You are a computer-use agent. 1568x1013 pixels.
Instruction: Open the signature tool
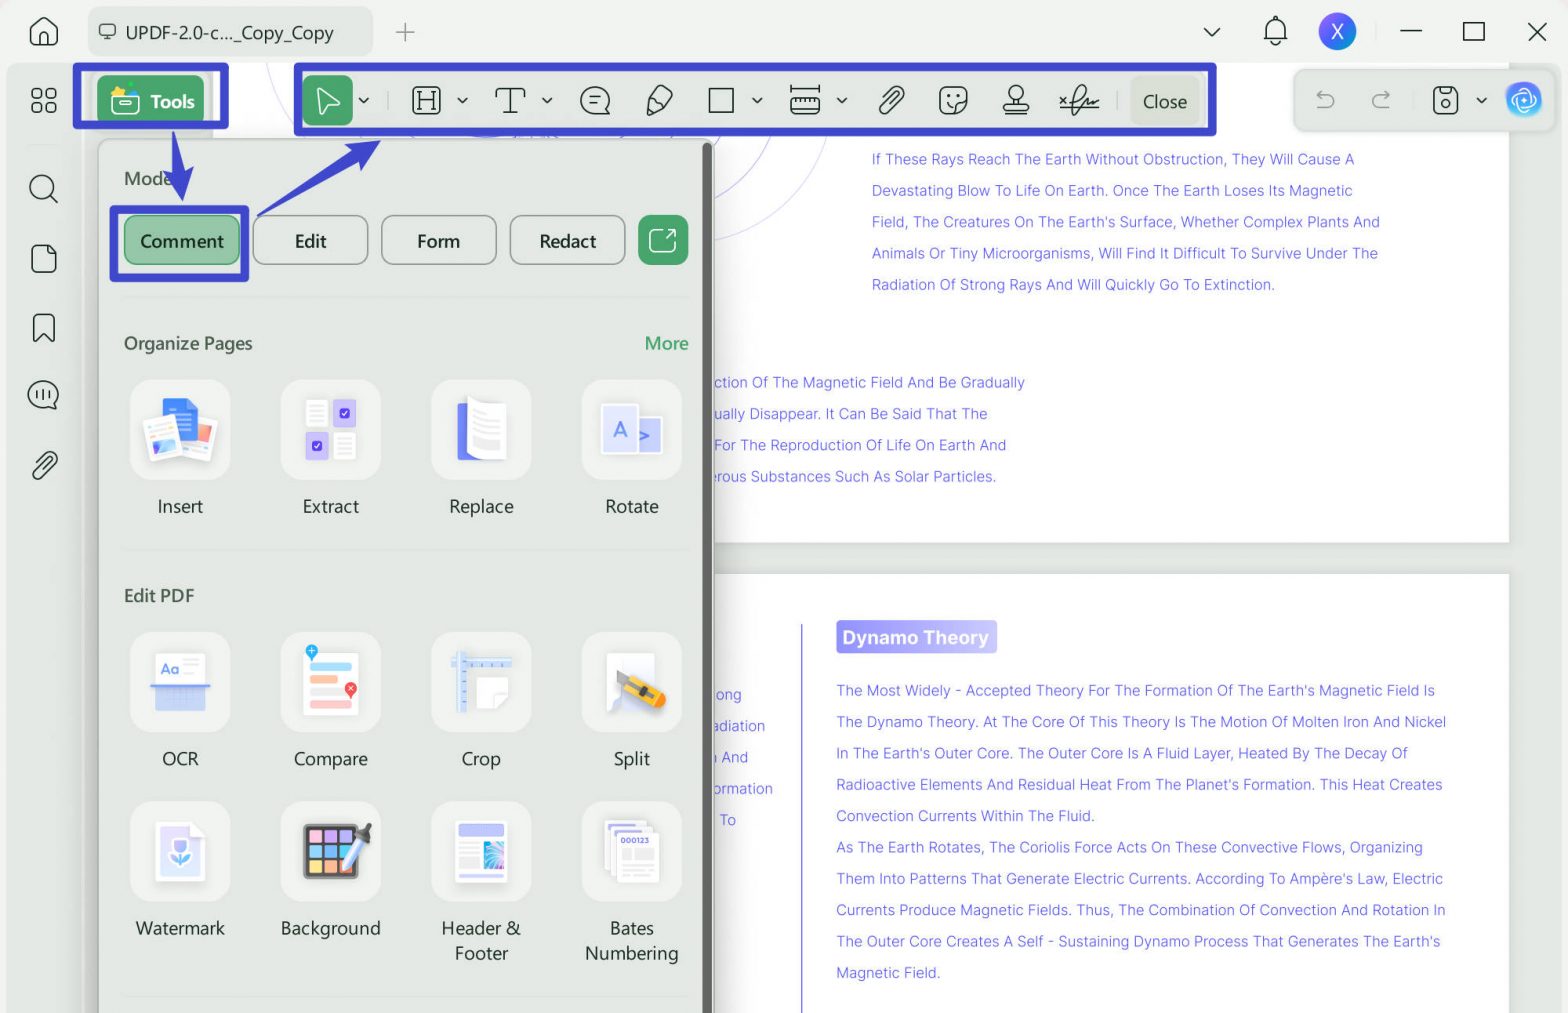[1079, 100]
